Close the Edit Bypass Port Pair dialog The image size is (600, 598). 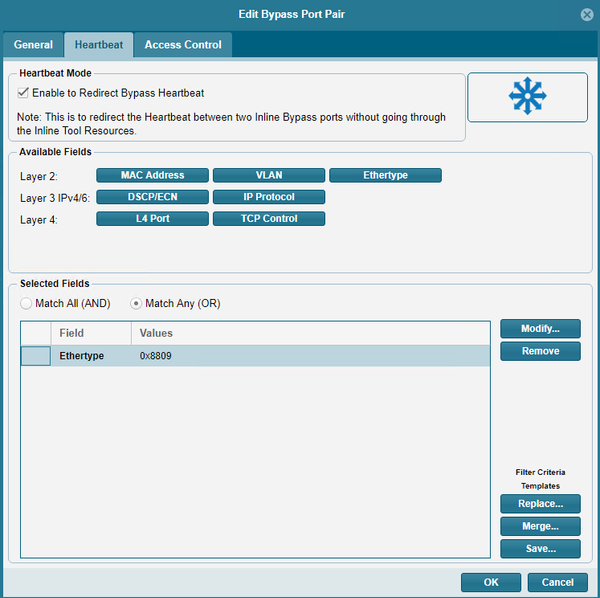point(585,14)
